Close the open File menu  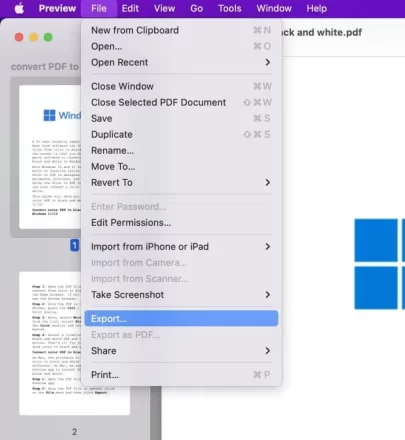click(99, 8)
